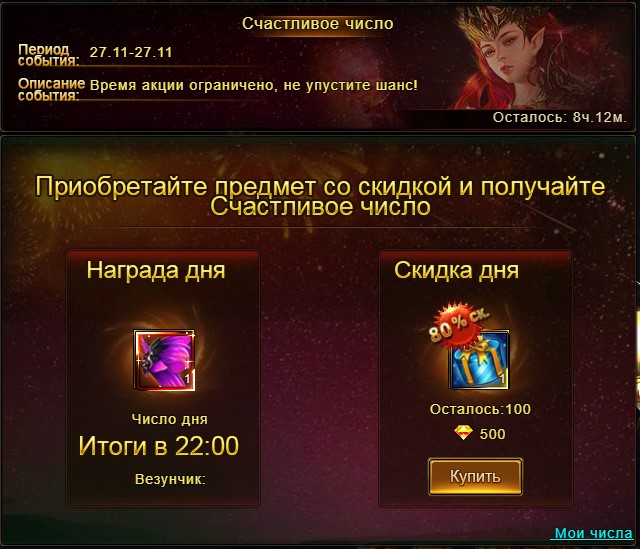The image size is (640, 549).
Task: Click the Число дня label
Action: pyautogui.click(x=169, y=419)
